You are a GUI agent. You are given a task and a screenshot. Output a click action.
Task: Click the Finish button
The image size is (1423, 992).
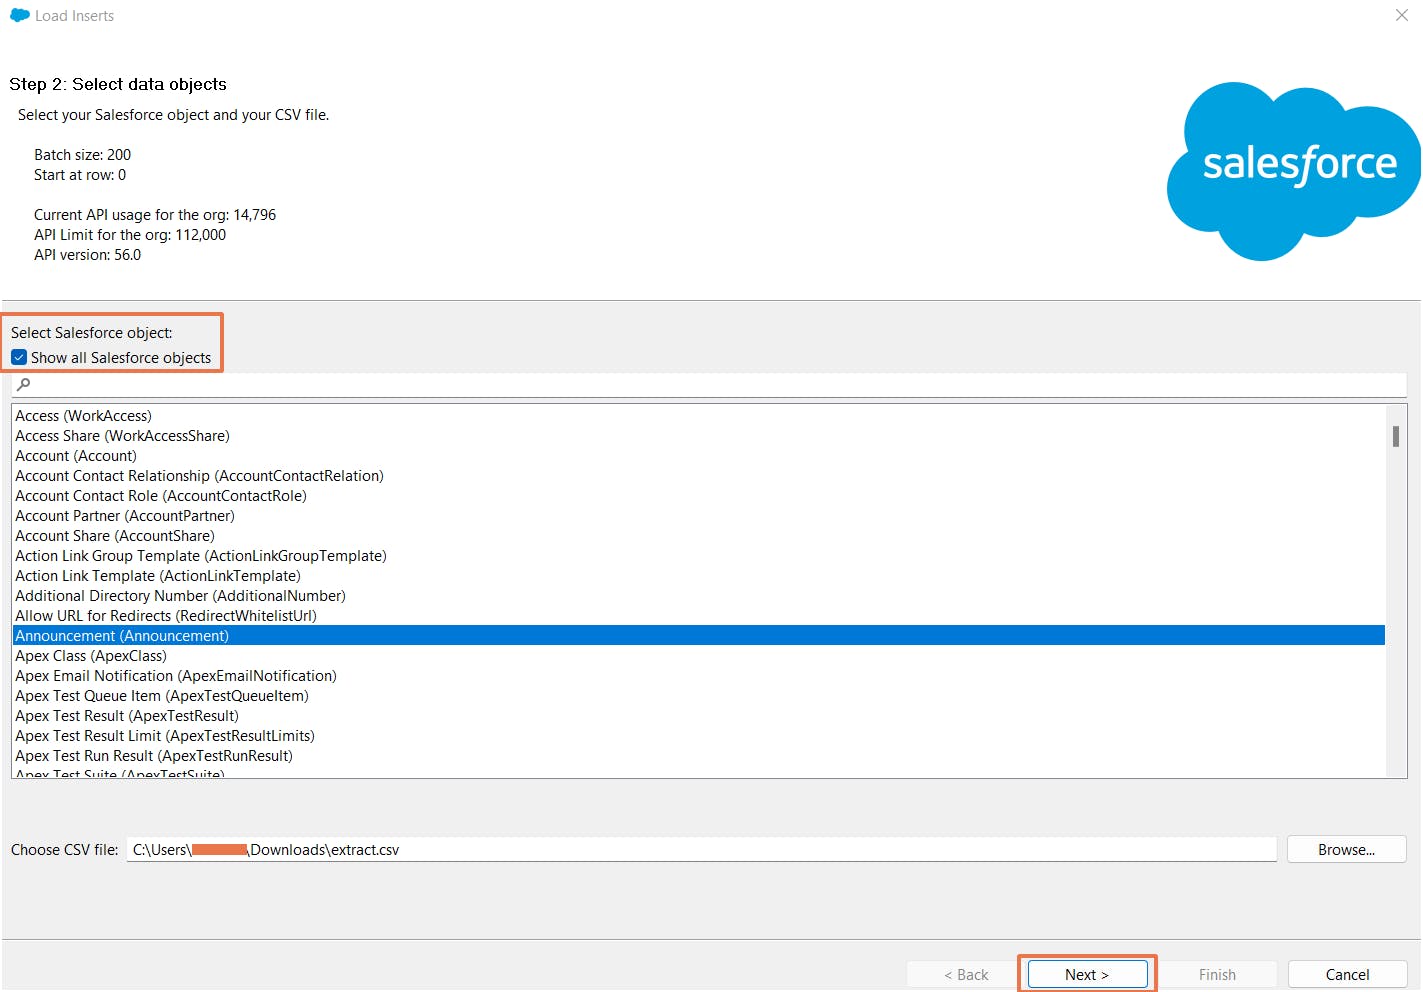tap(1217, 974)
